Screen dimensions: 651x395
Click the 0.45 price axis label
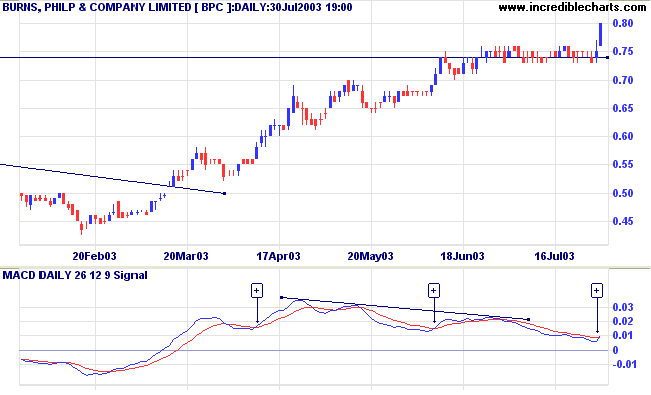pos(623,221)
